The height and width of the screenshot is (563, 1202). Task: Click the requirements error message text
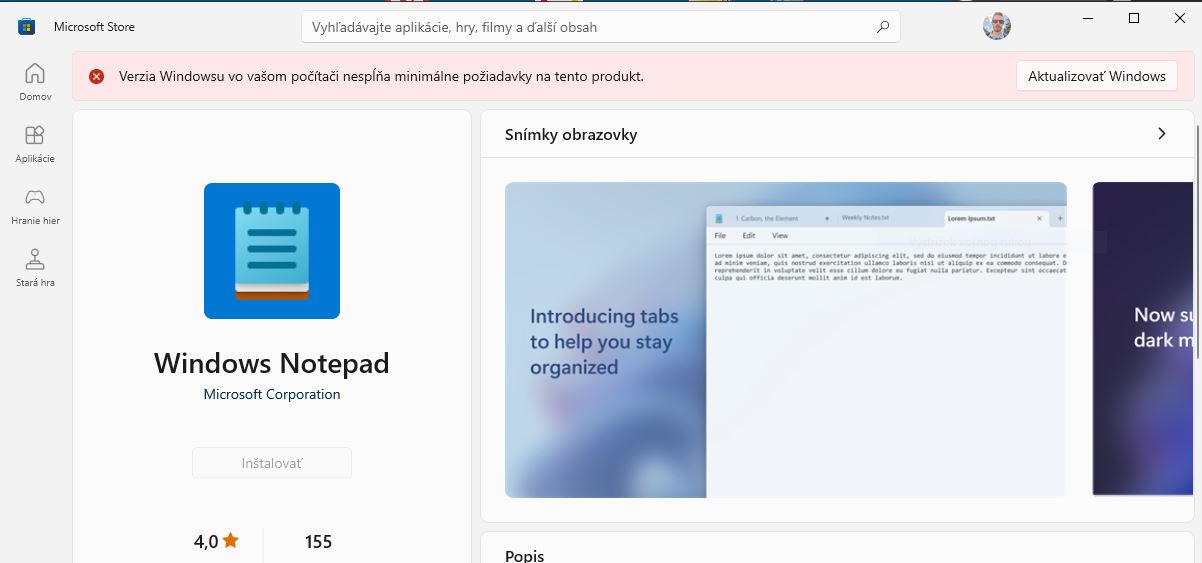(x=381, y=76)
